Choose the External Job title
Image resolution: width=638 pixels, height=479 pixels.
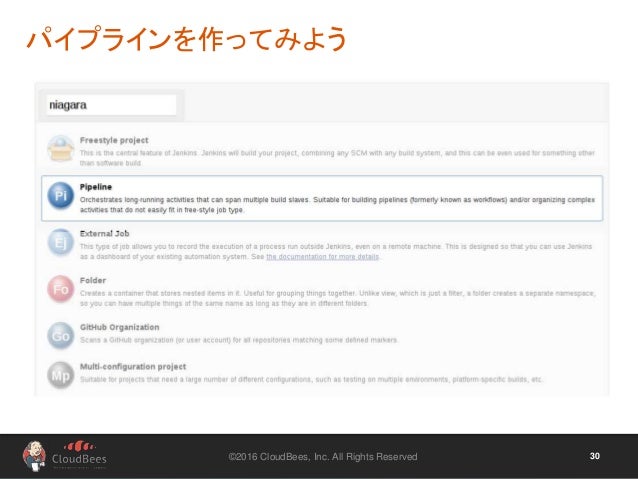coord(105,234)
